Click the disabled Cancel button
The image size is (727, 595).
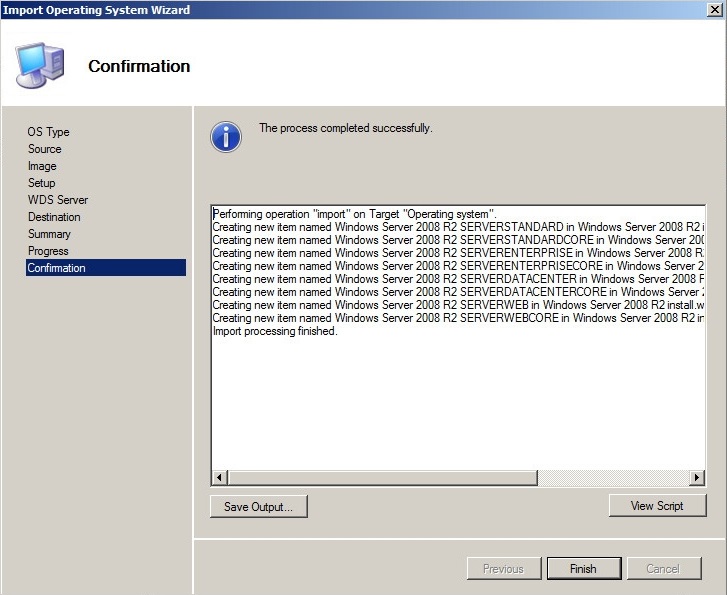(x=663, y=569)
